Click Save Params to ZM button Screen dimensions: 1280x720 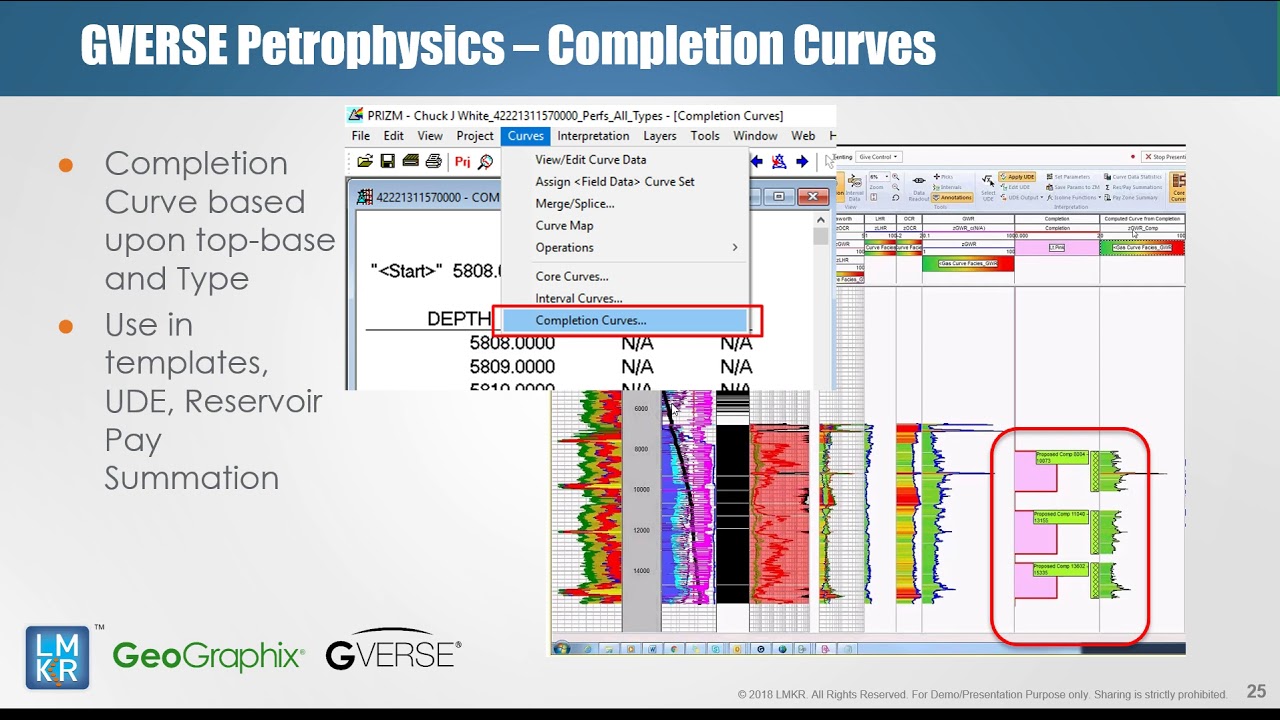tap(1073, 187)
